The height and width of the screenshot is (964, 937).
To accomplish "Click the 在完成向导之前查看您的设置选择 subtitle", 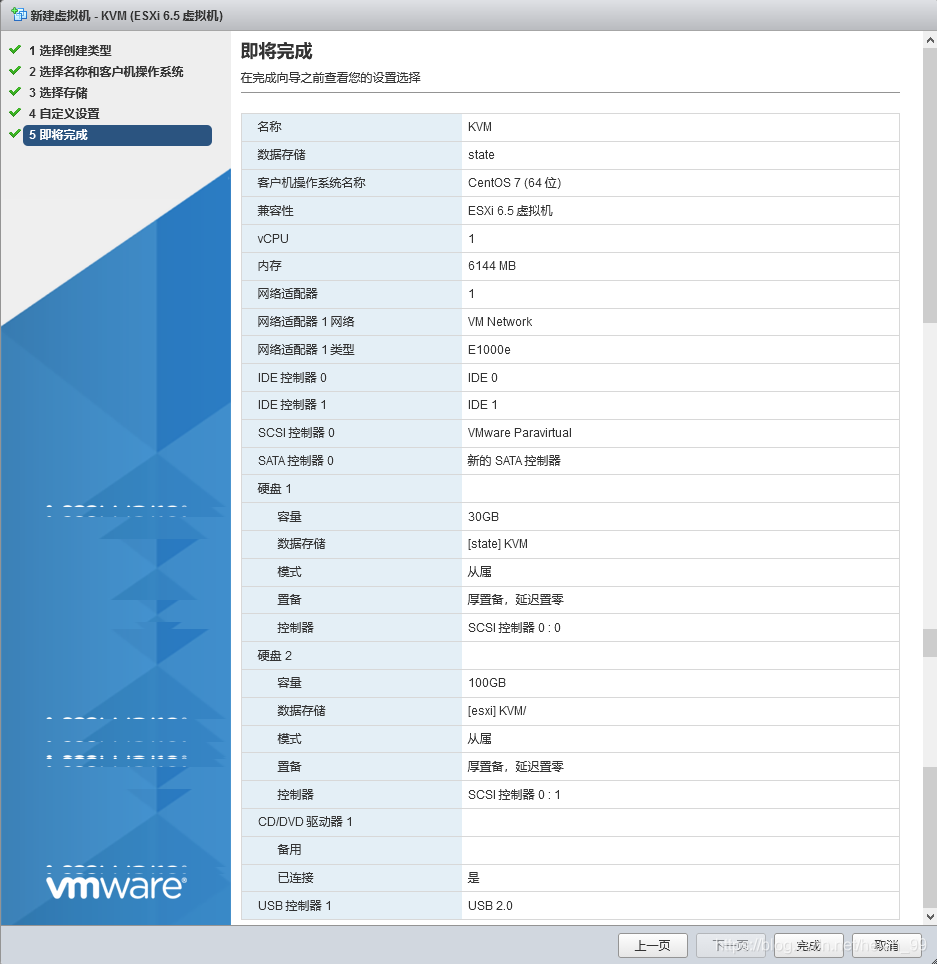I will pos(331,77).
